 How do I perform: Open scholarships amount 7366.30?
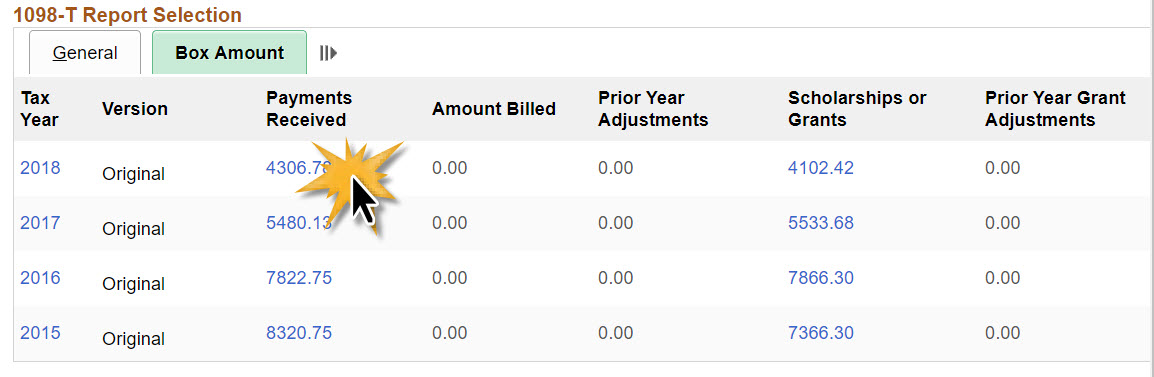[821, 333]
